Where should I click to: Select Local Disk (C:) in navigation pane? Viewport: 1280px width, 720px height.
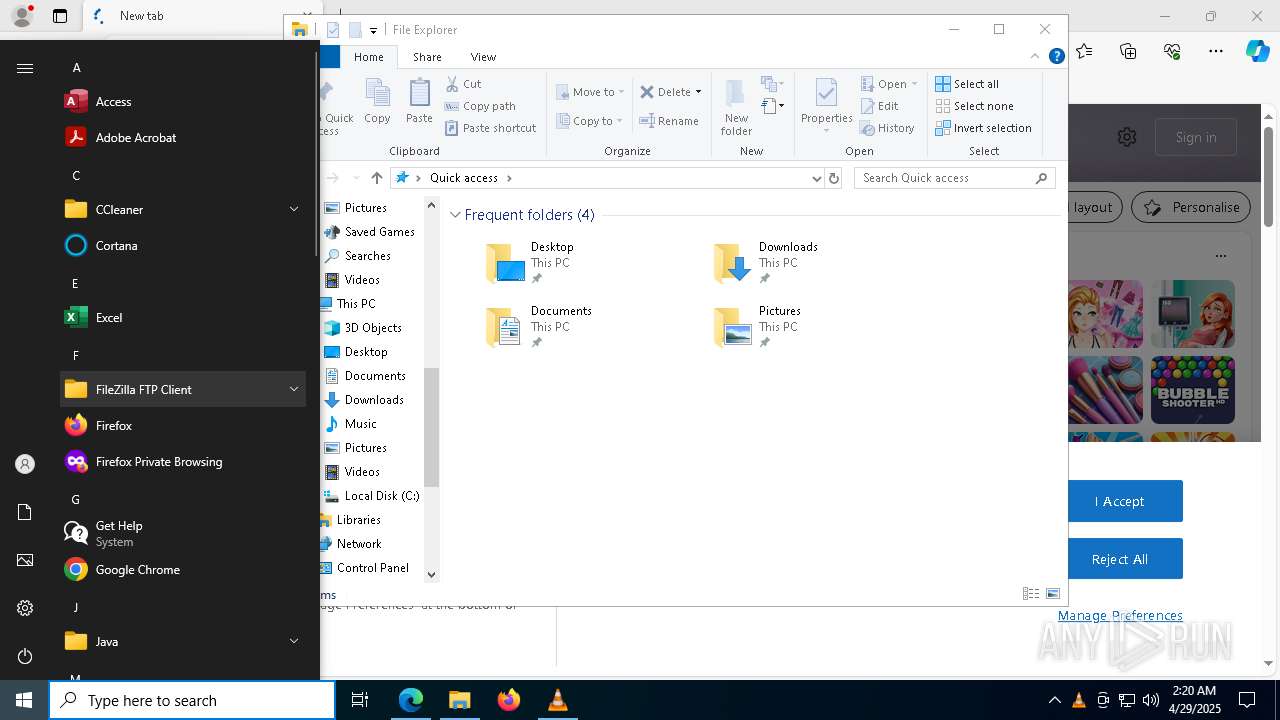click(x=381, y=496)
